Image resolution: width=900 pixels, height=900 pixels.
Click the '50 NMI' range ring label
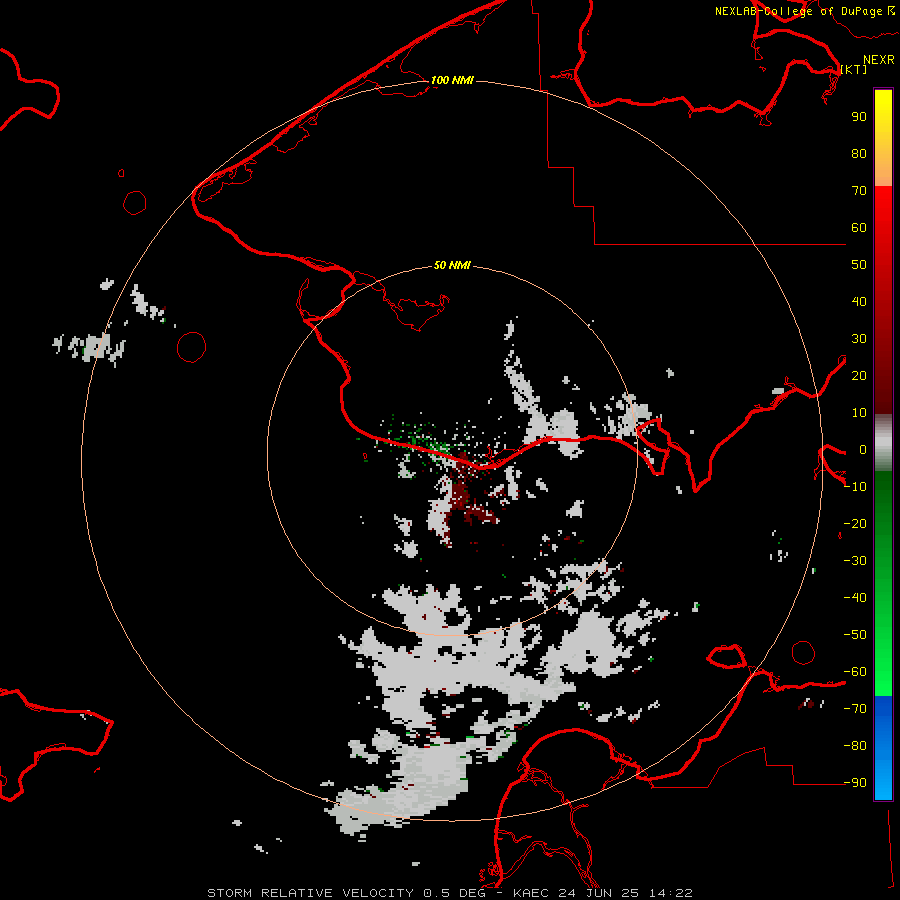click(x=452, y=265)
